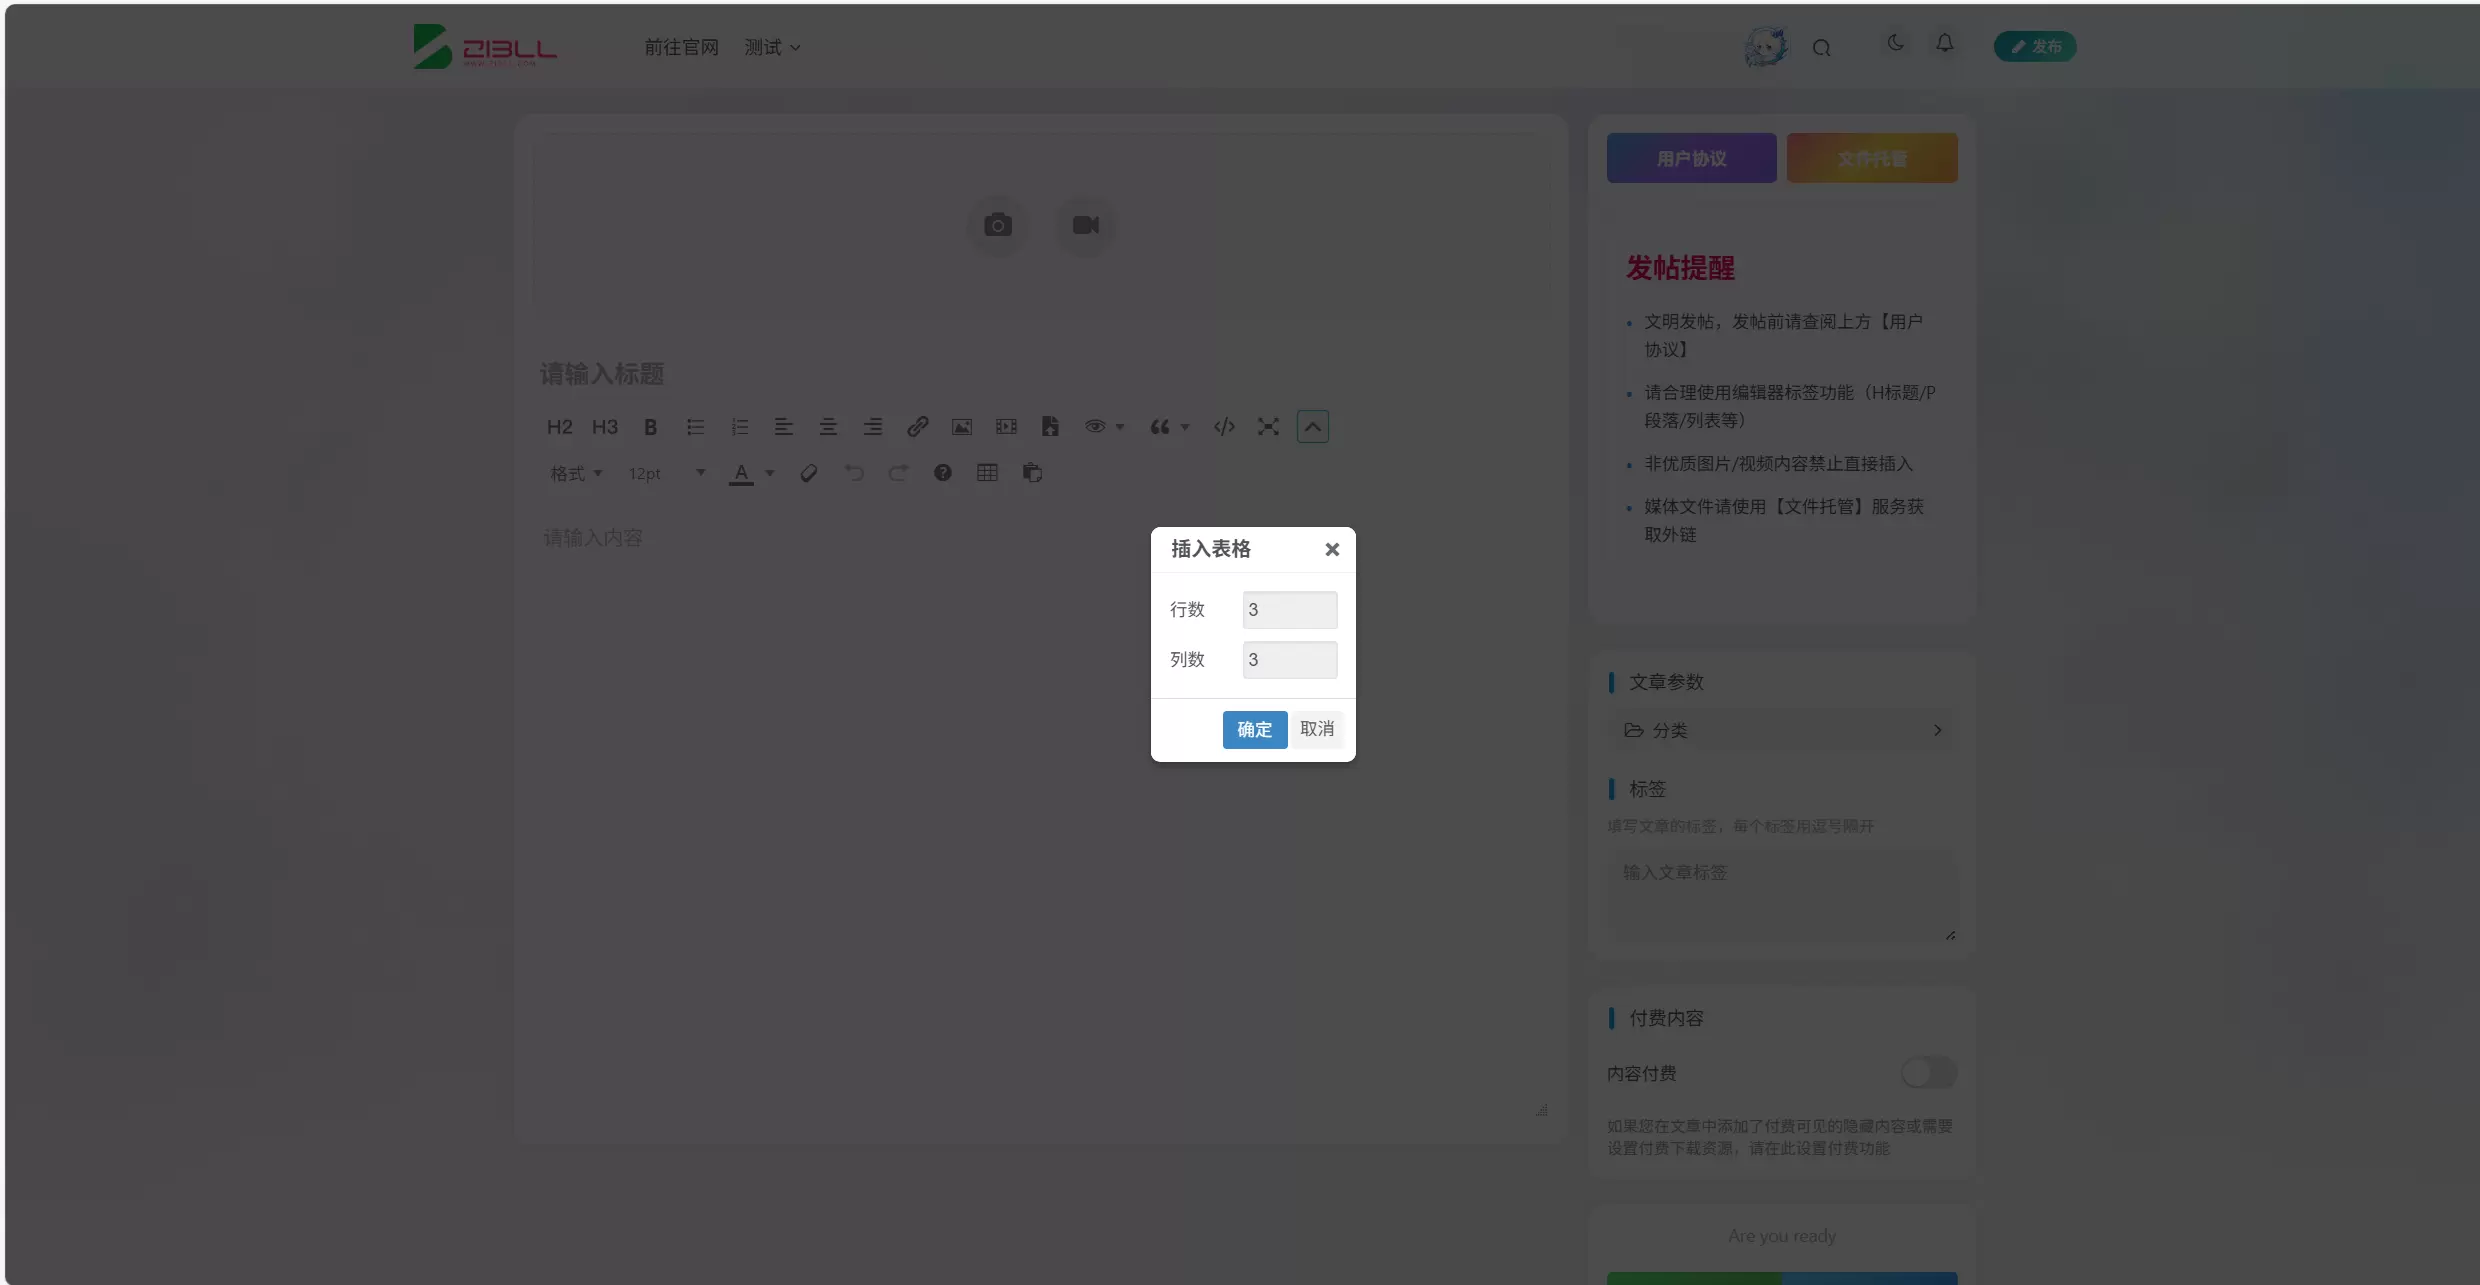Insert a hyperlink using the link icon
The width and height of the screenshot is (2480, 1285).
917,427
